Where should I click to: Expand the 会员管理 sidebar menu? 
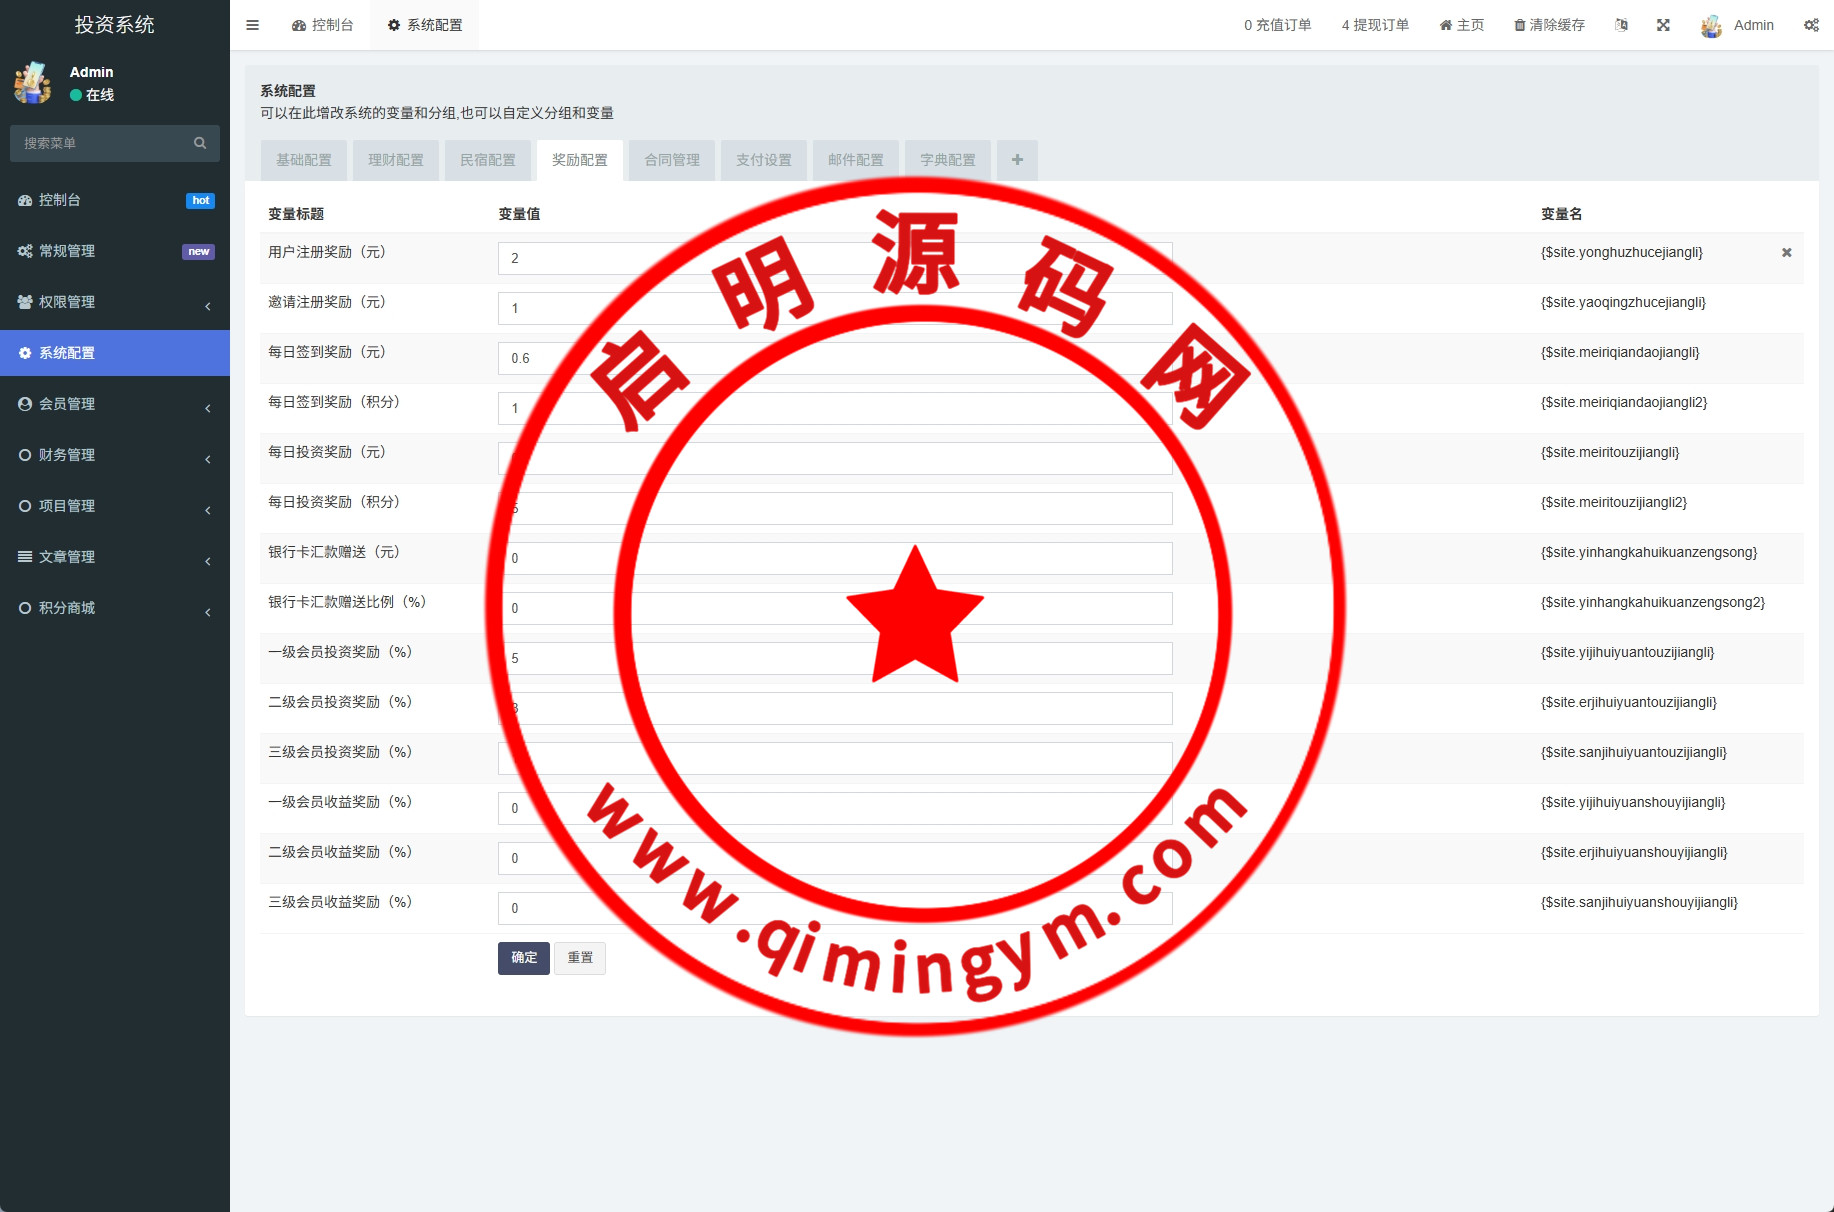click(x=115, y=404)
